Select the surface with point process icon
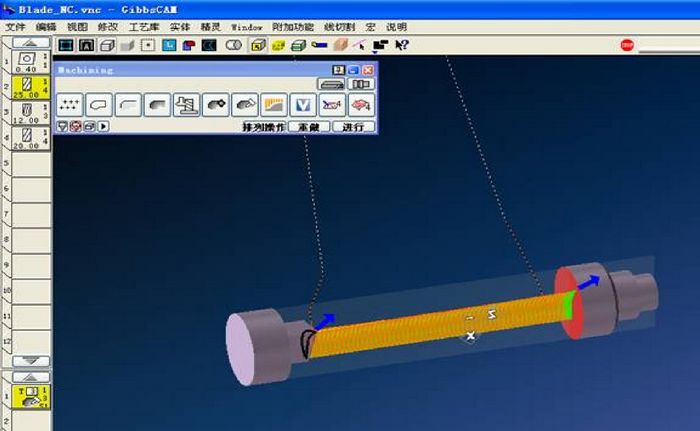Viewport: 700px width, 431px height. 216,105
